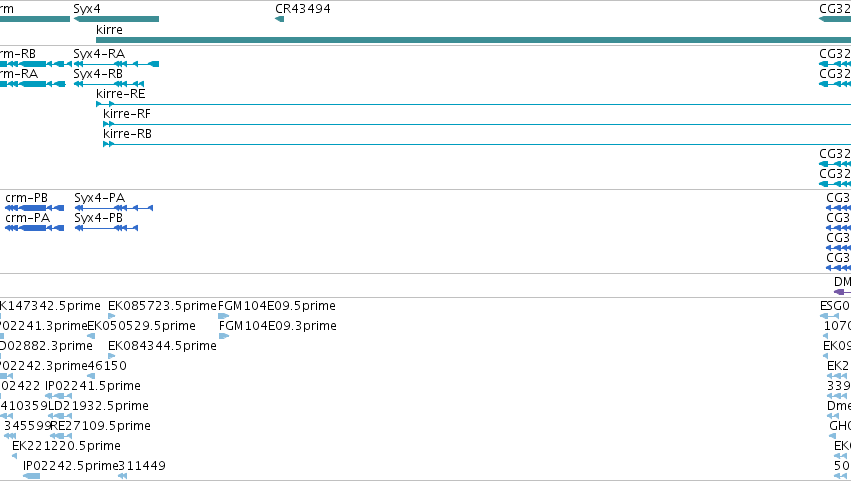Viewport: 851px width, 481px height.
Task: Select the IP02241.5prime EST label
Action: [x=93, y=386]
